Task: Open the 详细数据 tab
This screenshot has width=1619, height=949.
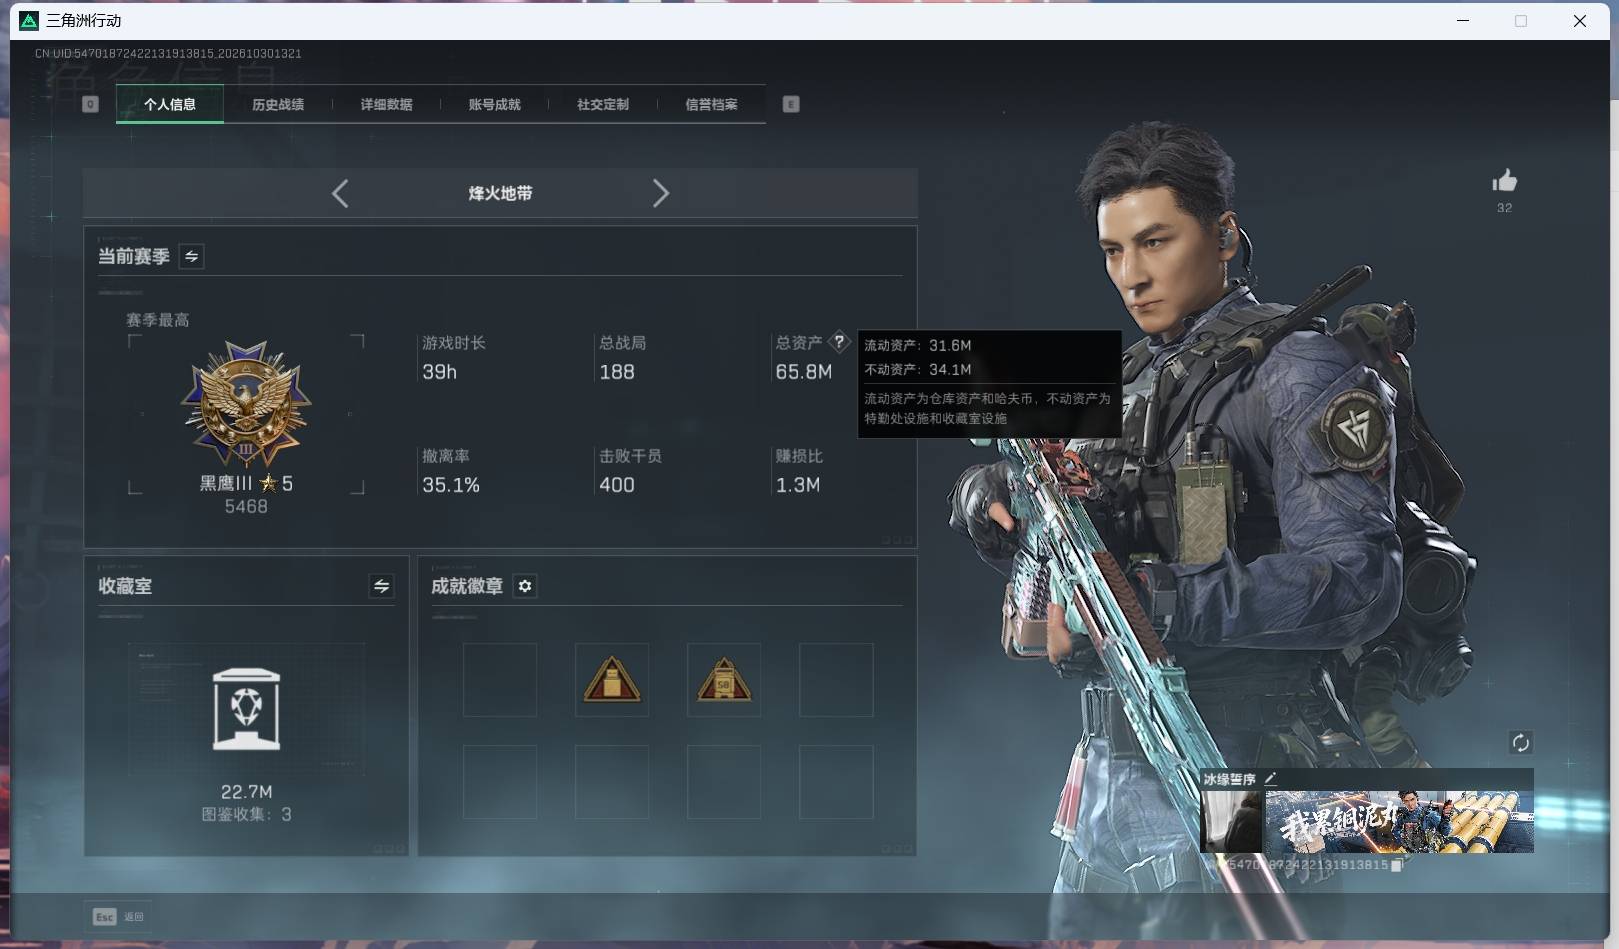Action: click(386, 104)
